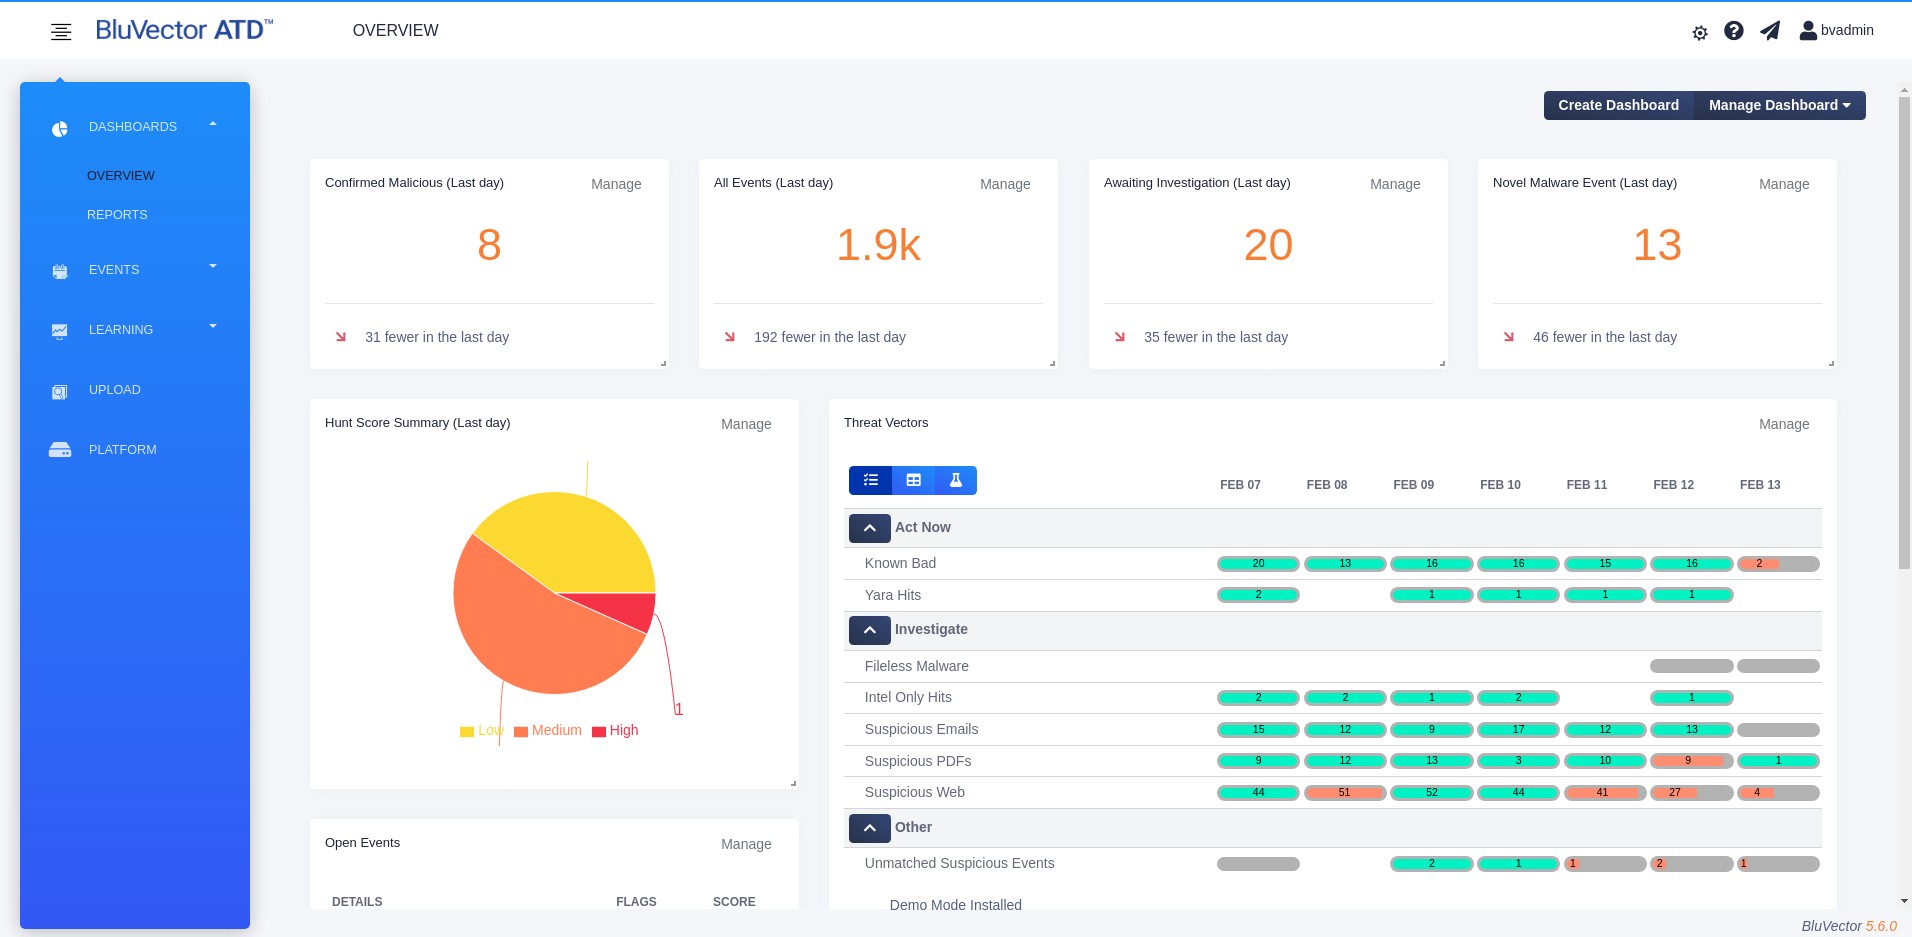This screenshot has height=937, width=1912.
Task: Switch Threat Vectors to table view
Action: [913, 481]
